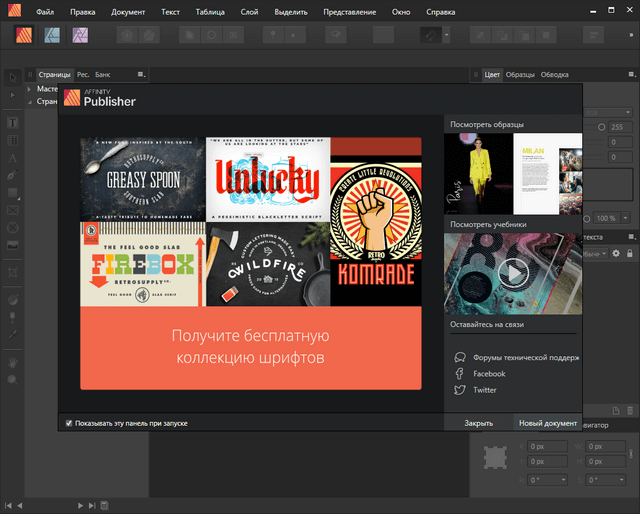
Task: Switch to the Publisher persona icon
Action: tap(23, 35)
